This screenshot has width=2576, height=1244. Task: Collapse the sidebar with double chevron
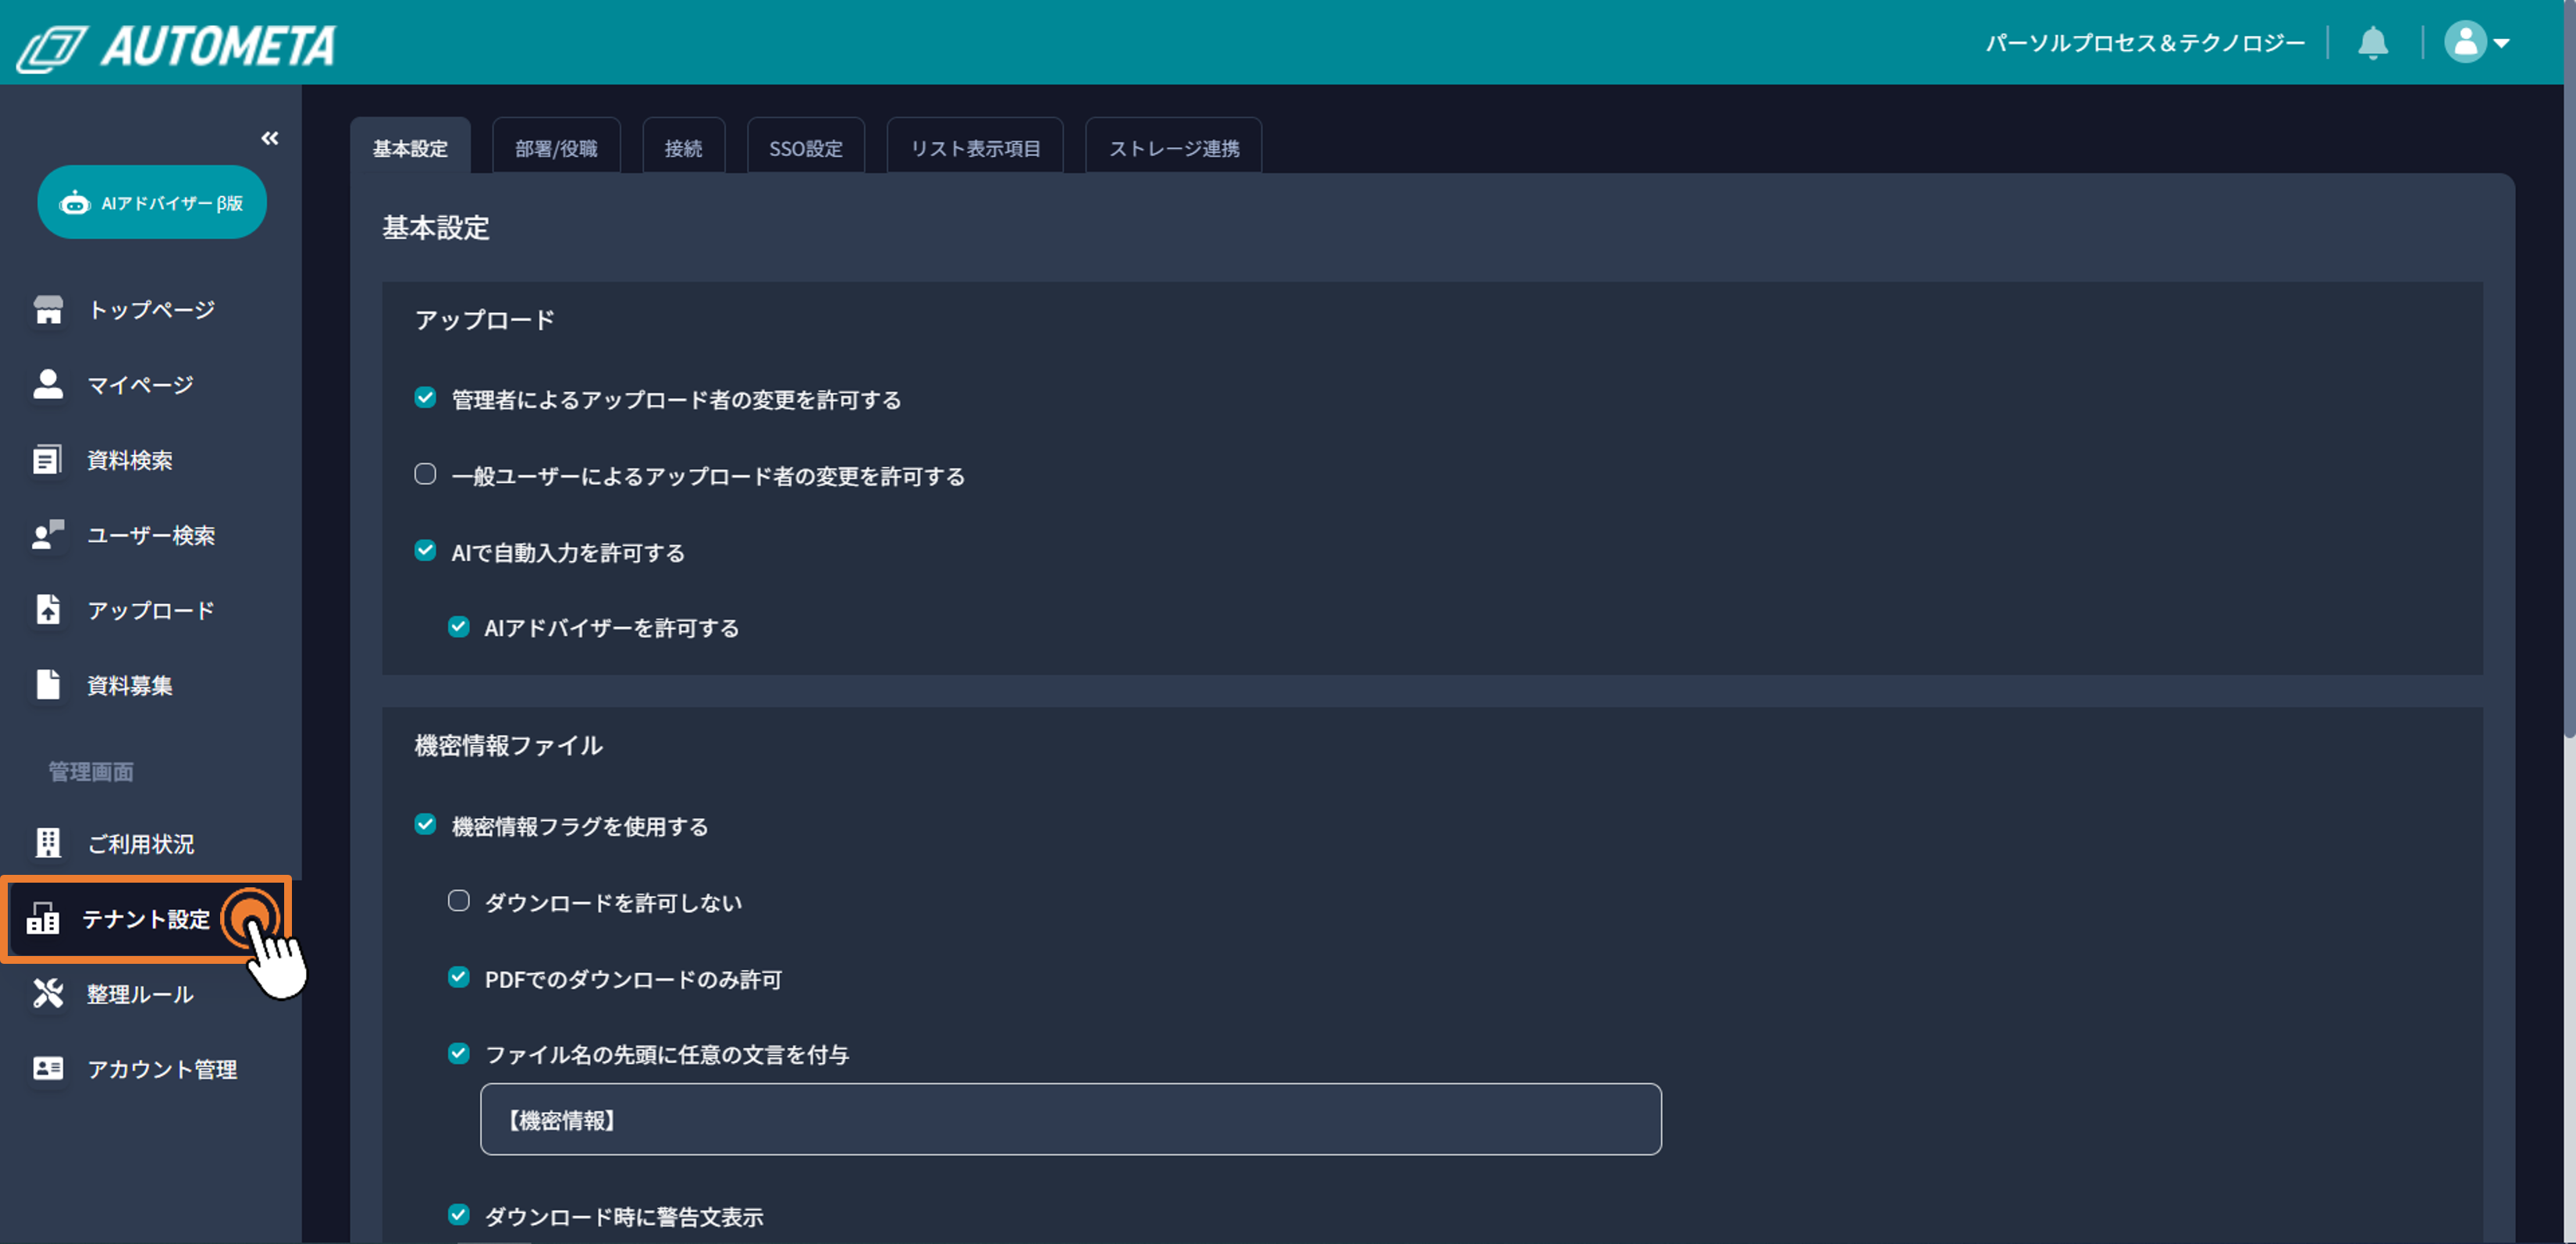coord(270,138)
